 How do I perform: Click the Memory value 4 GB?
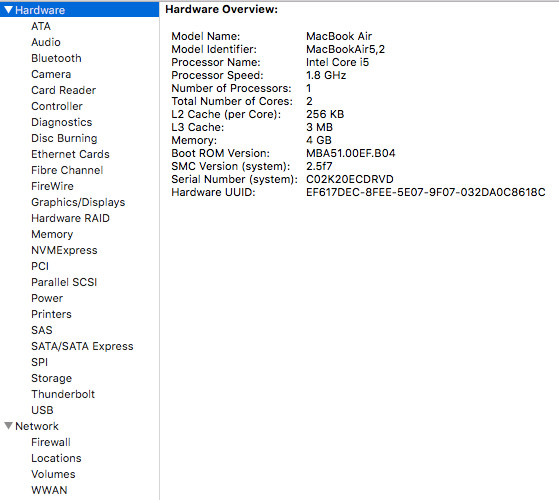pos(319,140)
